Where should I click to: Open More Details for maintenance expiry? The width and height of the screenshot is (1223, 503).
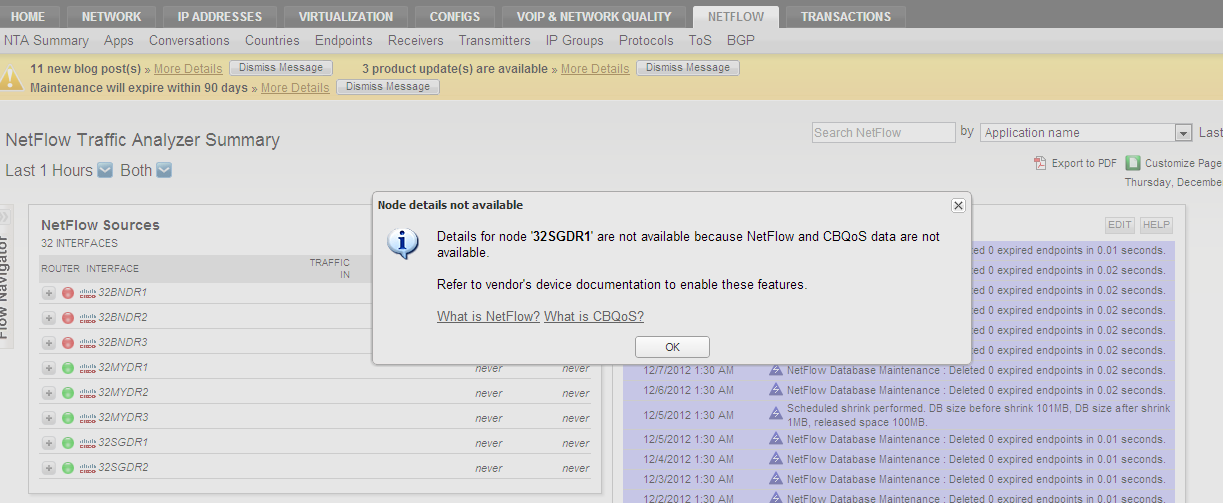pos(295,88)
